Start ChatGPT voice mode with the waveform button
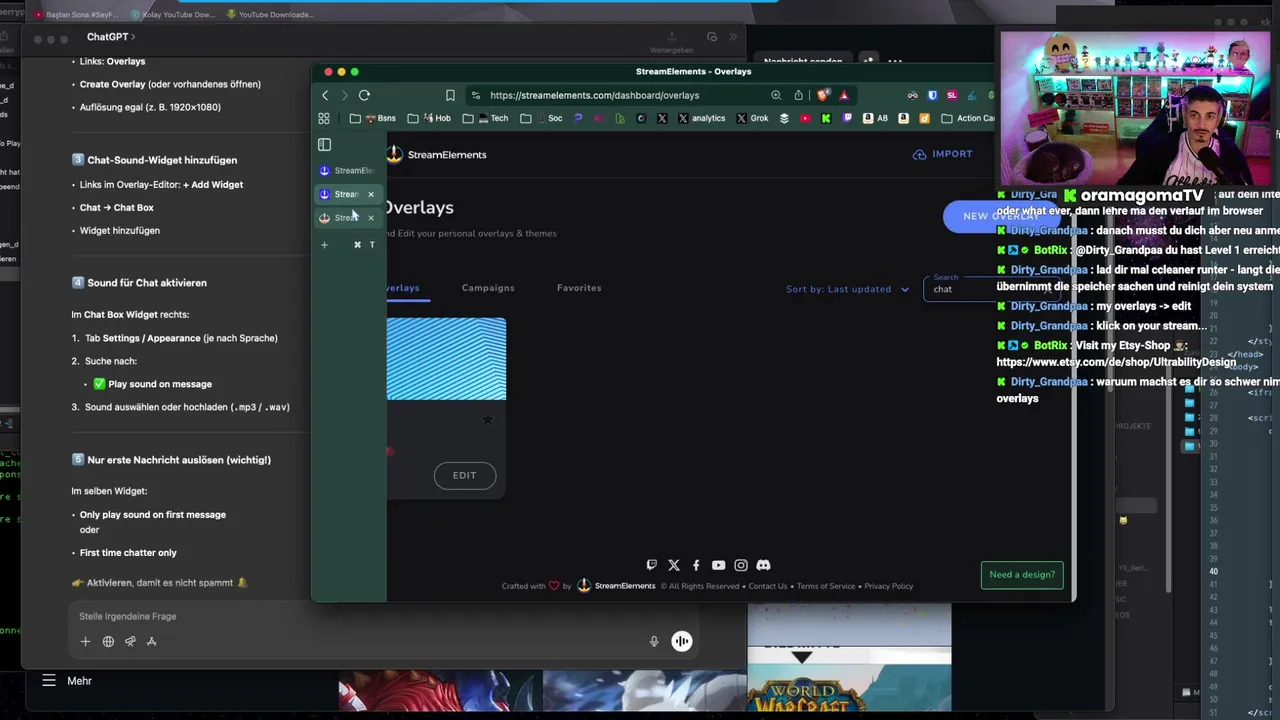 point(681,641)
